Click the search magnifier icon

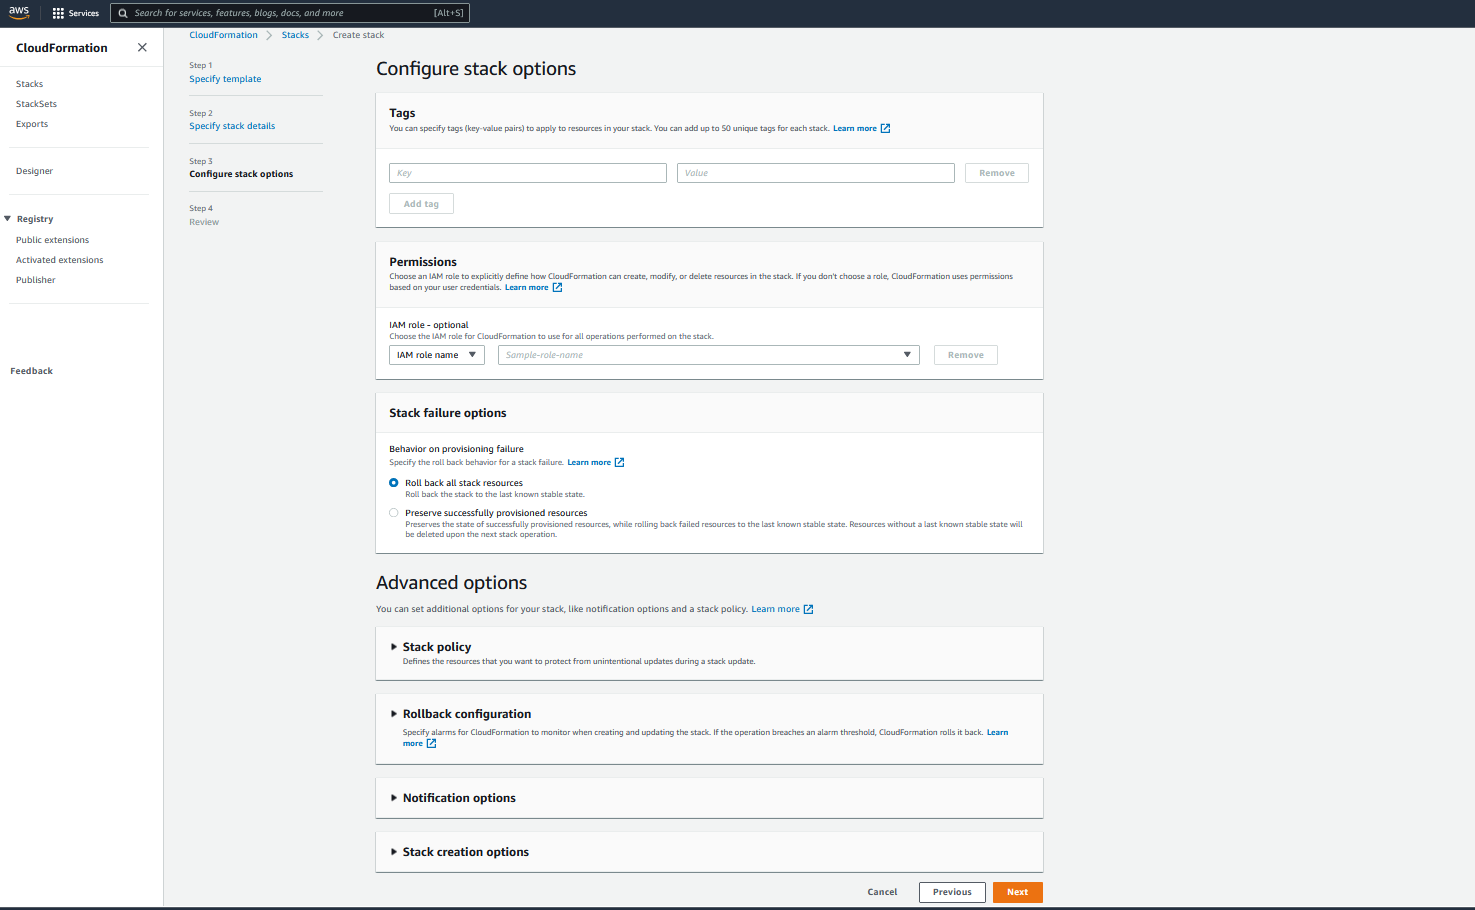pyautogui.click(x=123, y=13)
